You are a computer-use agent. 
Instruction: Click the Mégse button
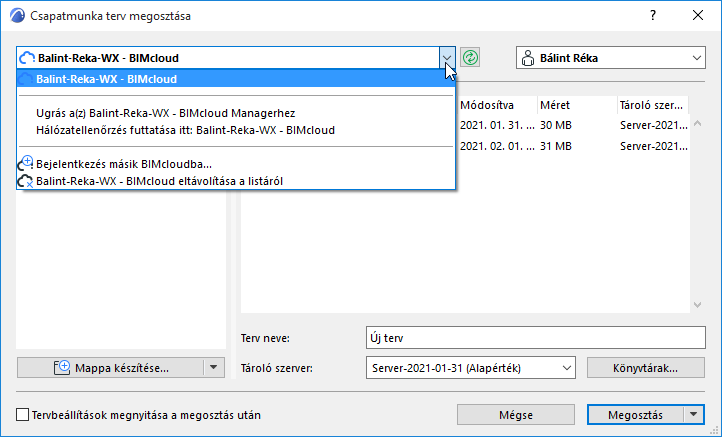click(x=516, y=414)
